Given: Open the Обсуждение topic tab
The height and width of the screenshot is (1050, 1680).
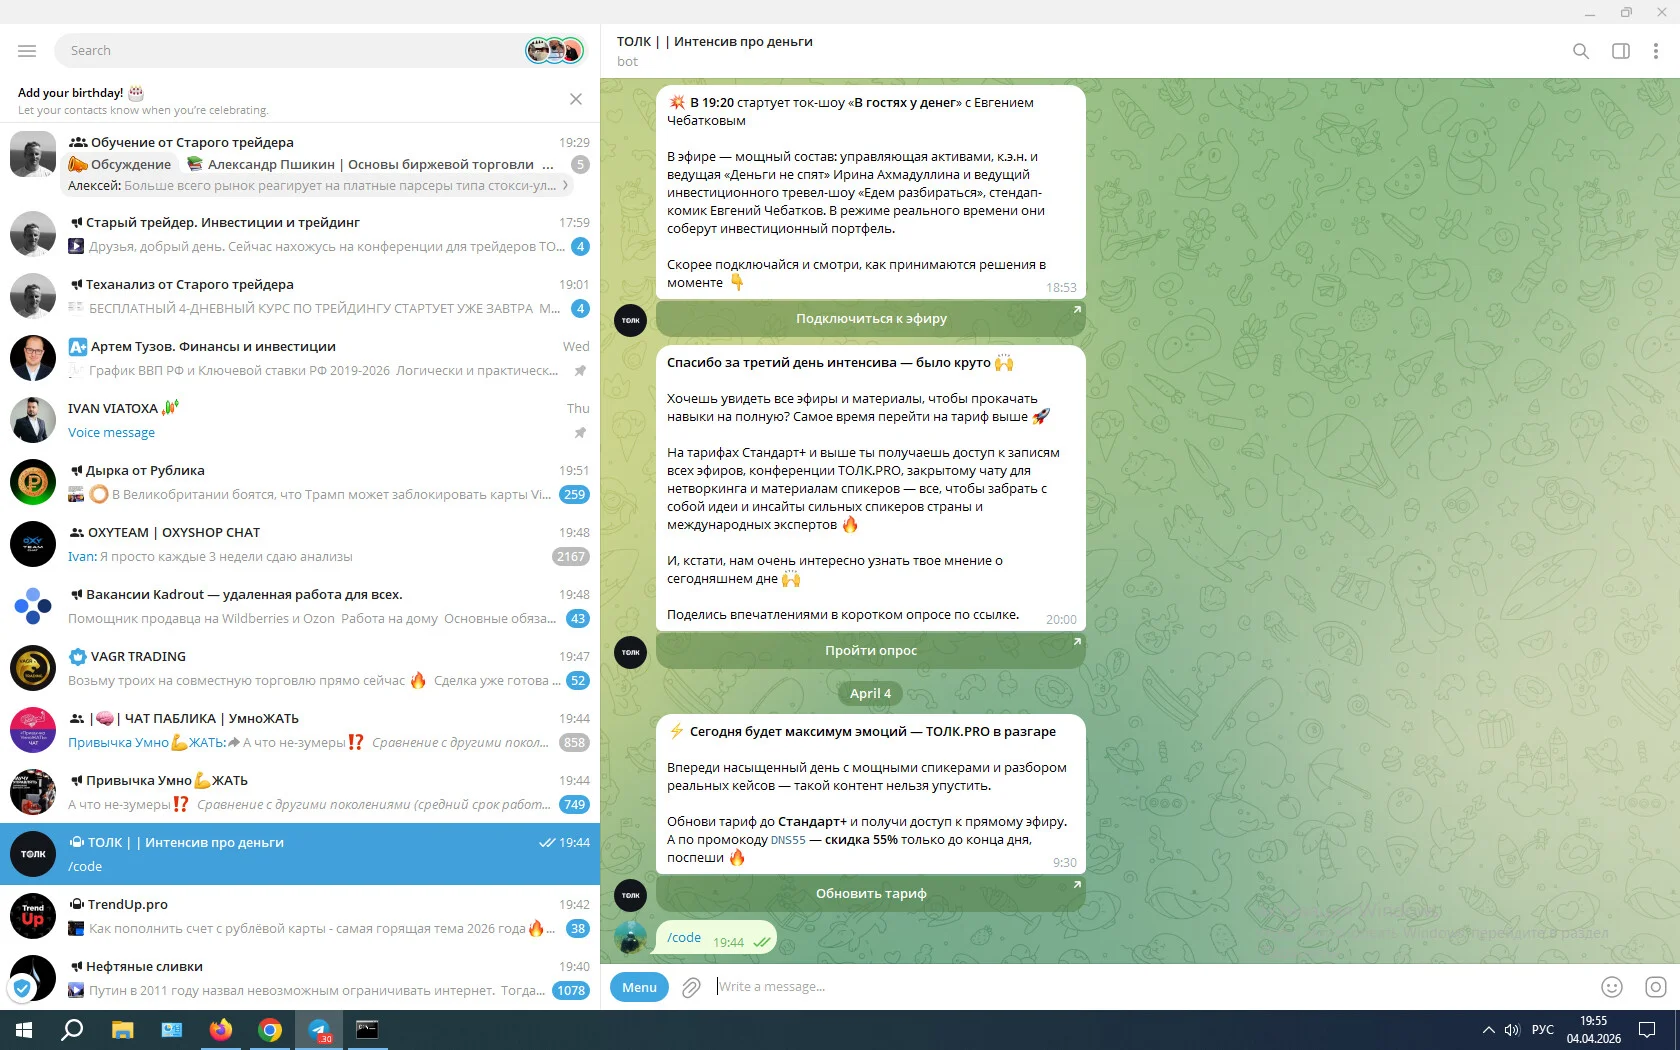Looking at the screenshot, I should [x=120, y=165].
